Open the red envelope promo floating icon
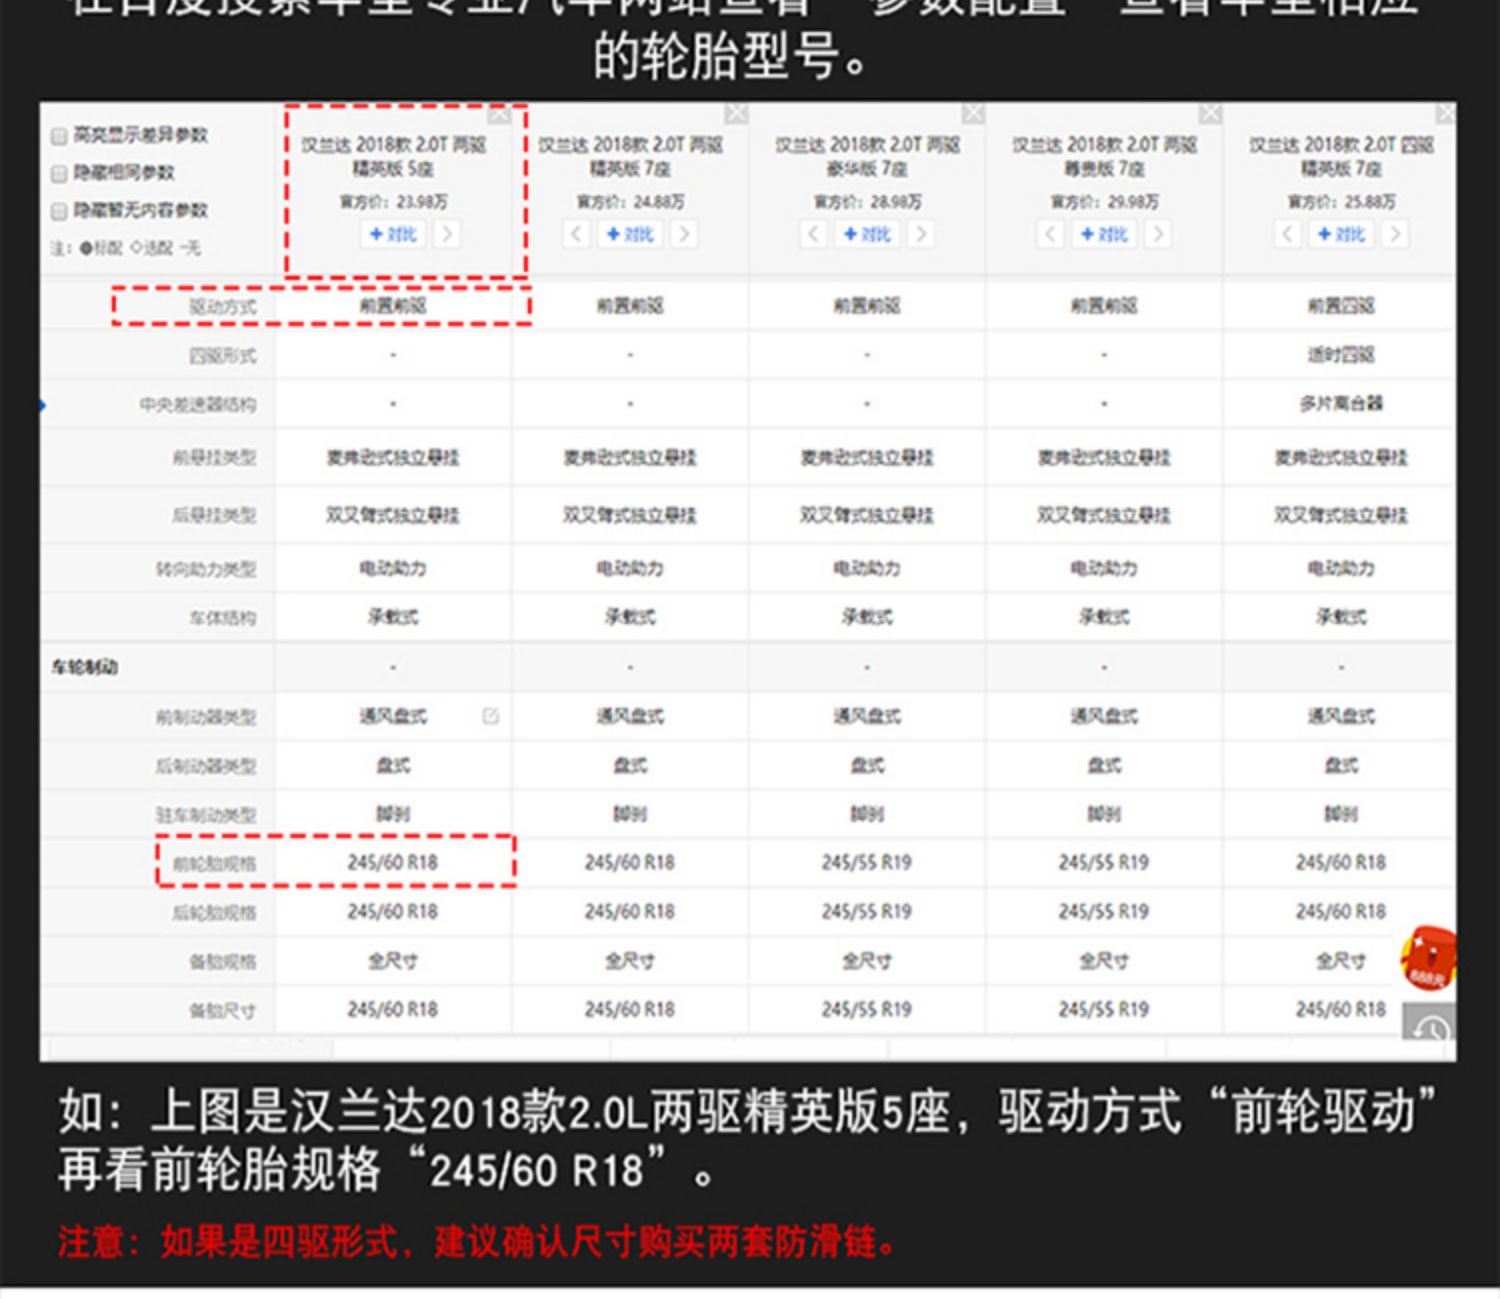The image size is (1500, 1299). [1427, 957]
